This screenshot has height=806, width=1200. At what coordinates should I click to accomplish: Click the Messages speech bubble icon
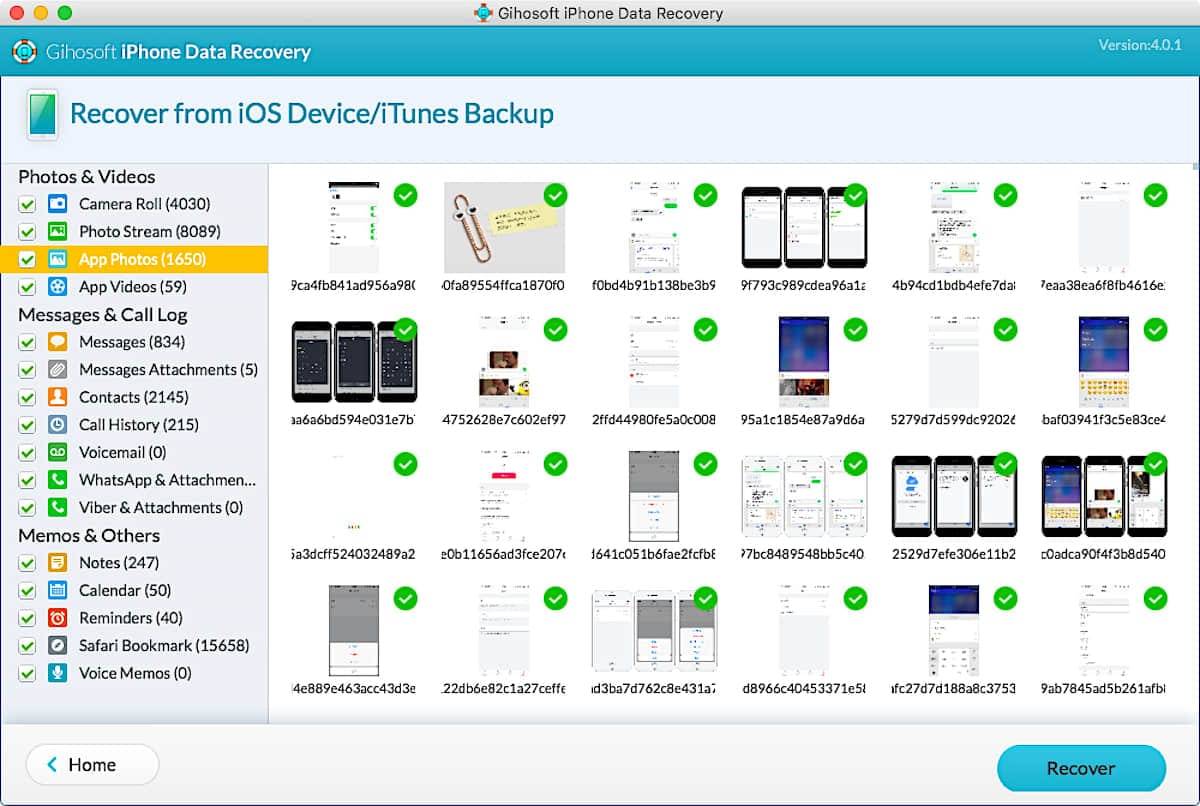(x=57, y=342)
